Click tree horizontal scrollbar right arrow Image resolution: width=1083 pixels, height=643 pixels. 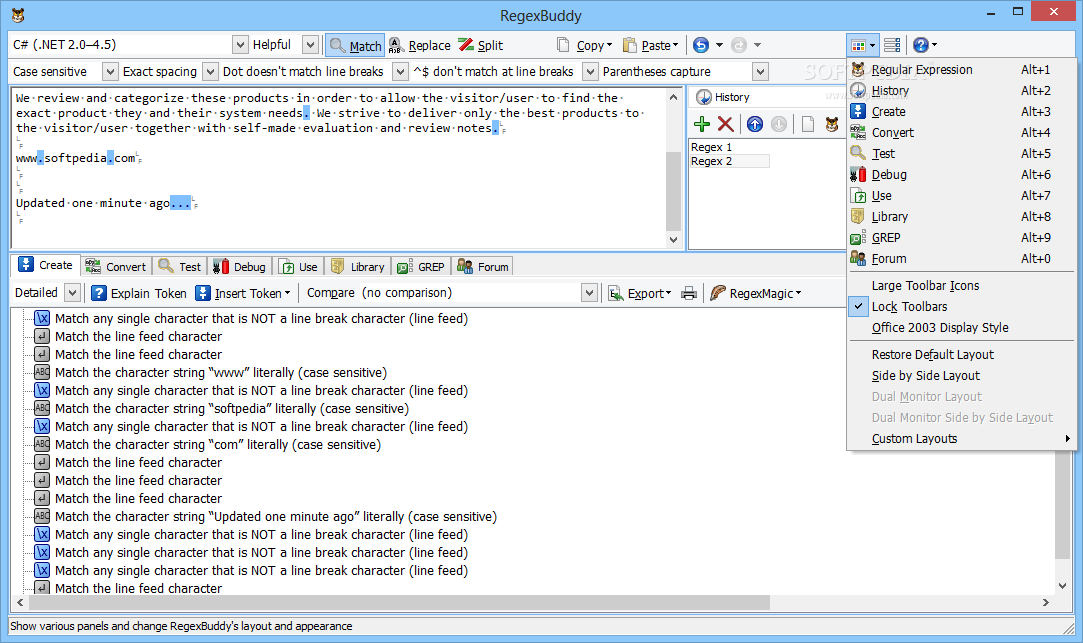tap(1046, 603)
